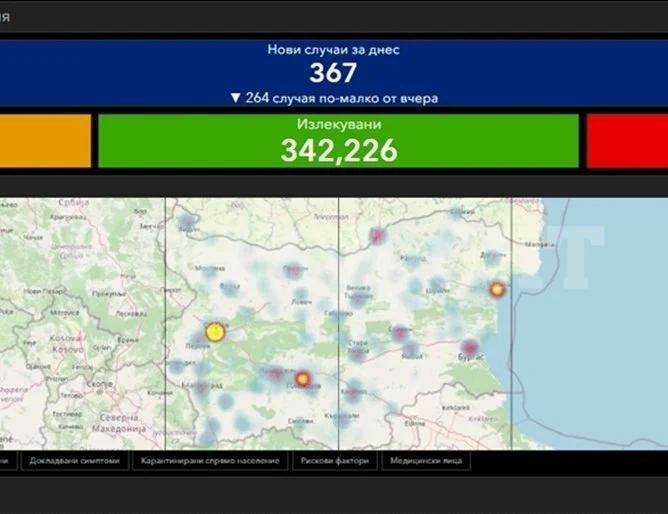
Task: Click the Edirne label on the map
Action: (415, 424)
